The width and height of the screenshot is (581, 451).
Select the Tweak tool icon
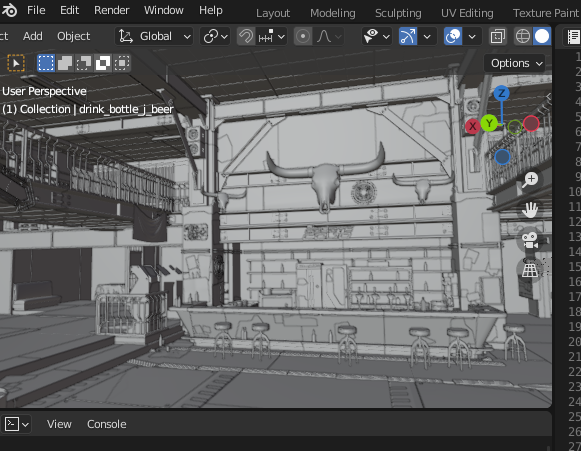click(x=16, y=63)
